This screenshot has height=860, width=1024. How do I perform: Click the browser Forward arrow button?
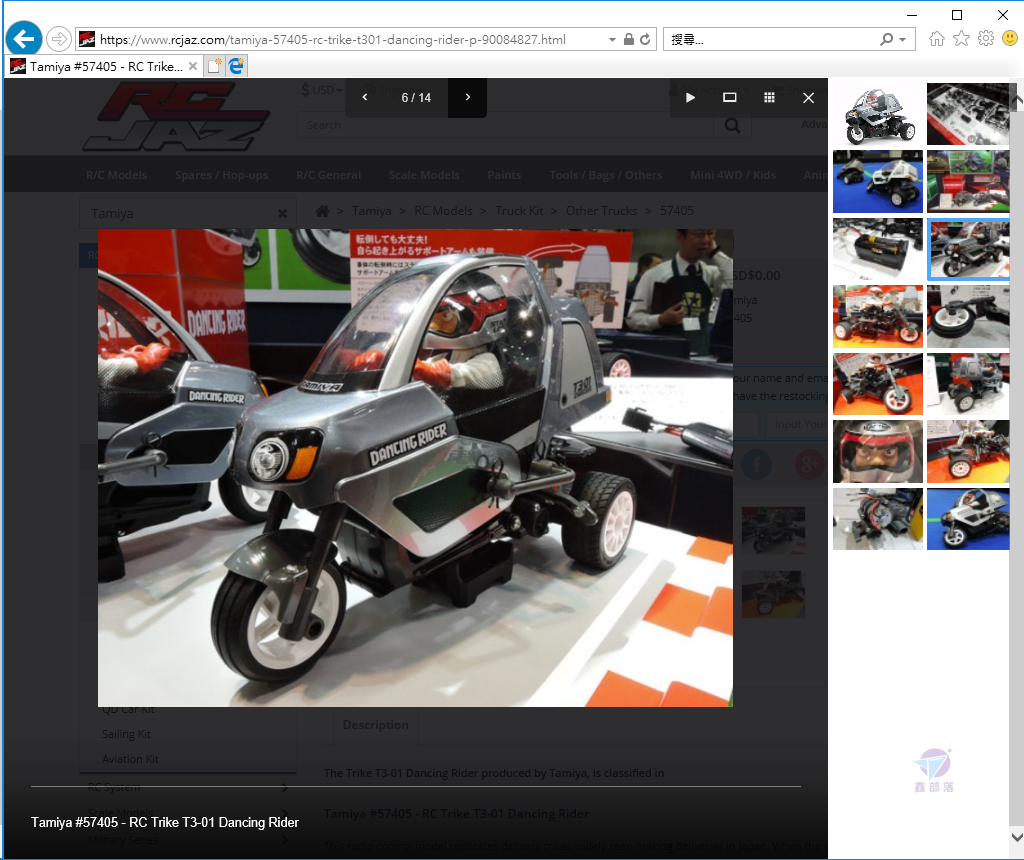(x=59, y=39)
